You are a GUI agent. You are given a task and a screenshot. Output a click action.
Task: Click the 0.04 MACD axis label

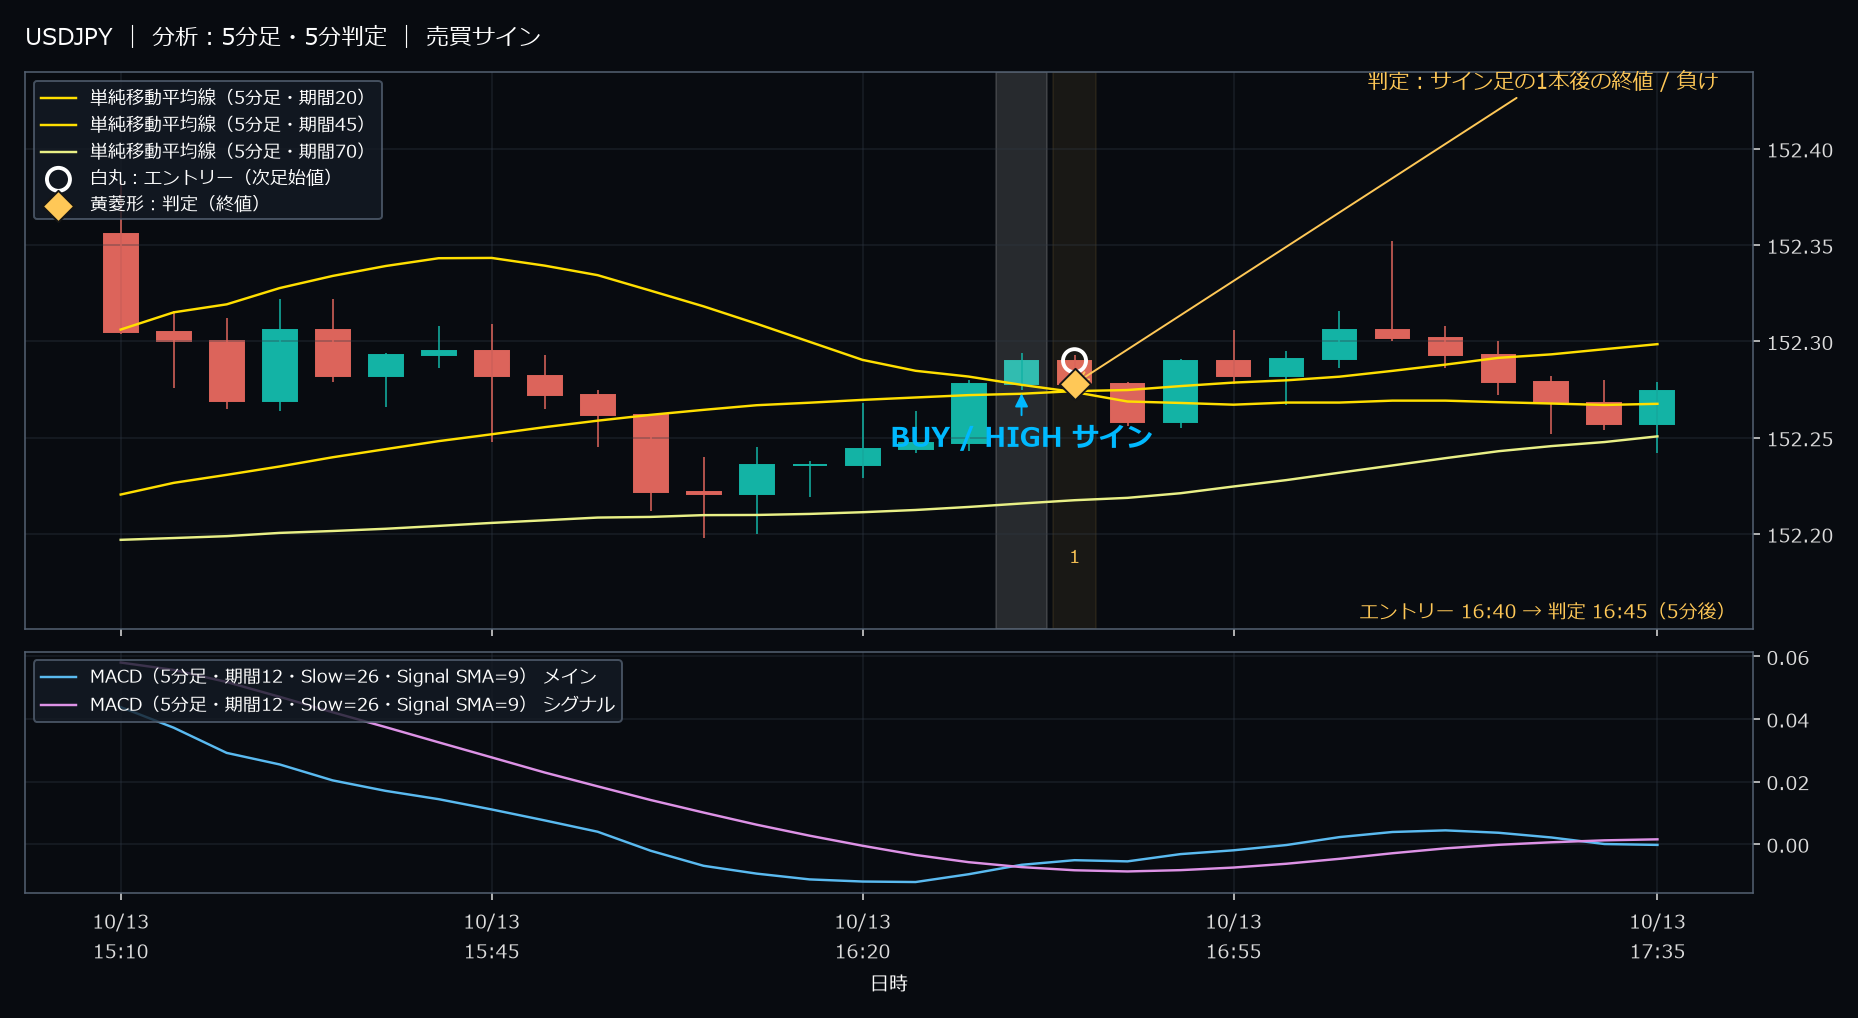[x=1788, y=721]
